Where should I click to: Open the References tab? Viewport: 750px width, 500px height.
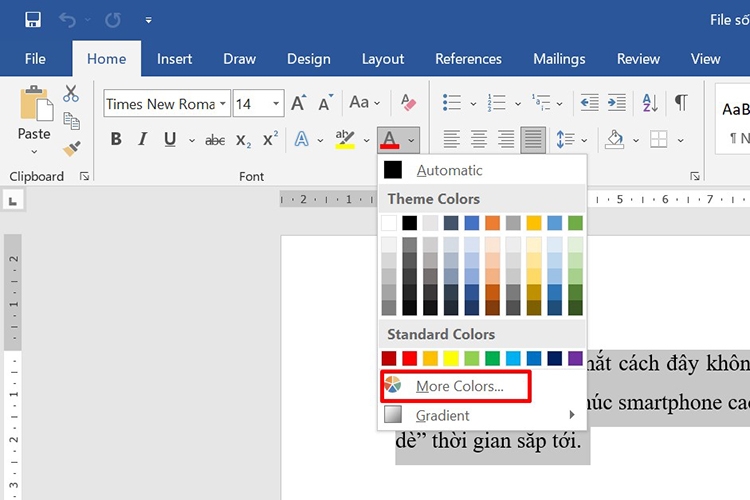[468, 59]
